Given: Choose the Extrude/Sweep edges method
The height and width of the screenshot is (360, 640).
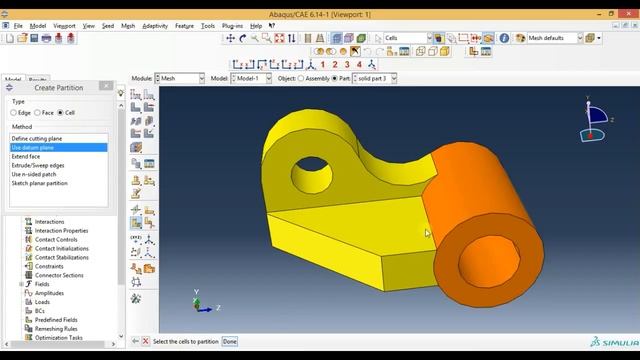Looking at the screenshot, I should (x=59, y=165).
